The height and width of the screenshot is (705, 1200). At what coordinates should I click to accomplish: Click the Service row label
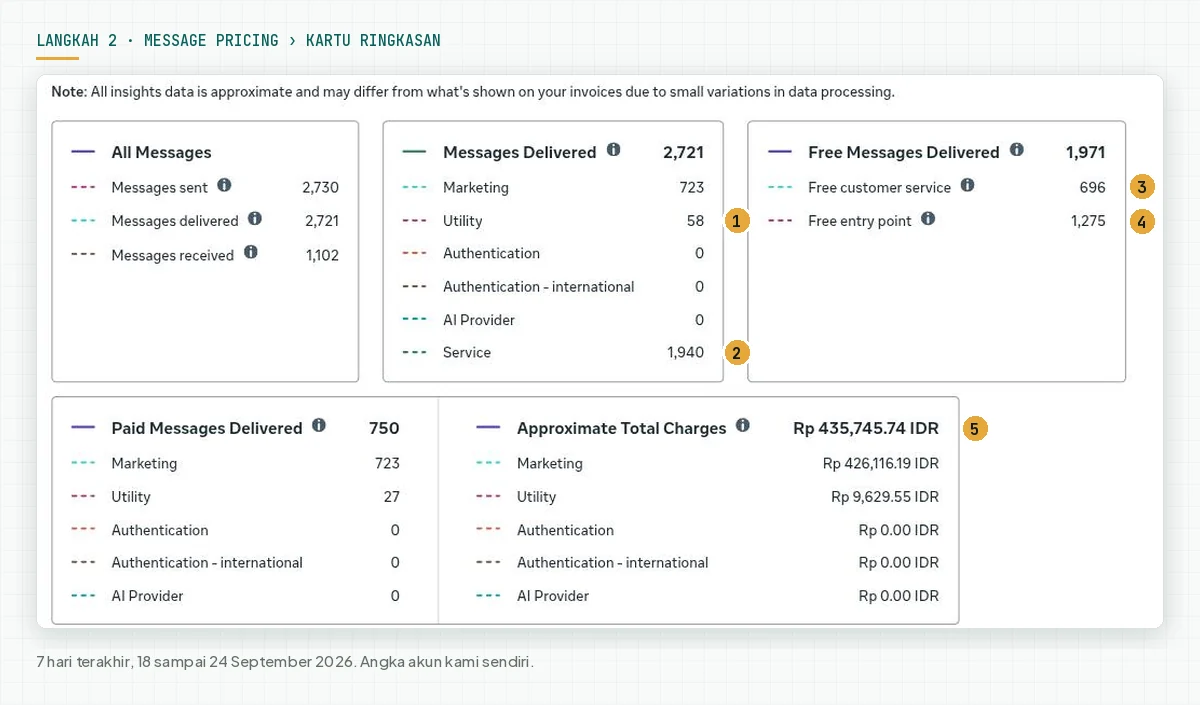467,352
